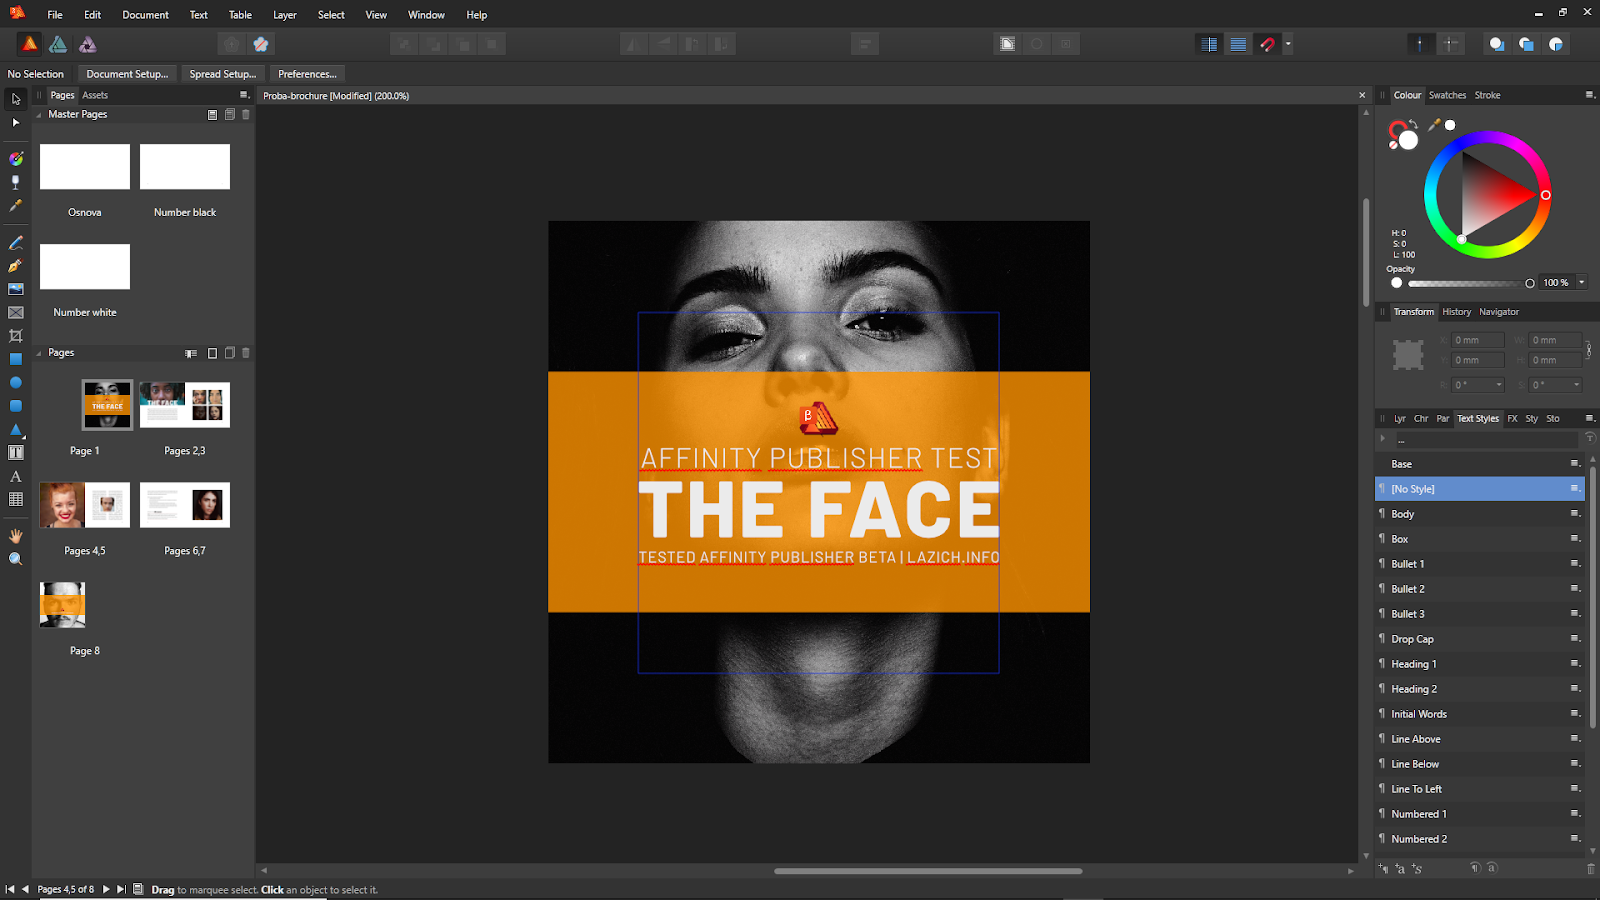Select the Node tool
The image size is (1600, 900).
pyautogui.click(x=15, y=122)
